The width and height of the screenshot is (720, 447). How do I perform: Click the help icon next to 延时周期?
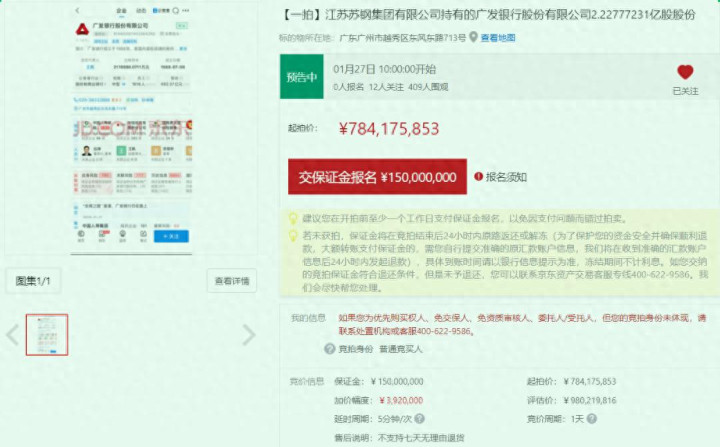point(419,419)
